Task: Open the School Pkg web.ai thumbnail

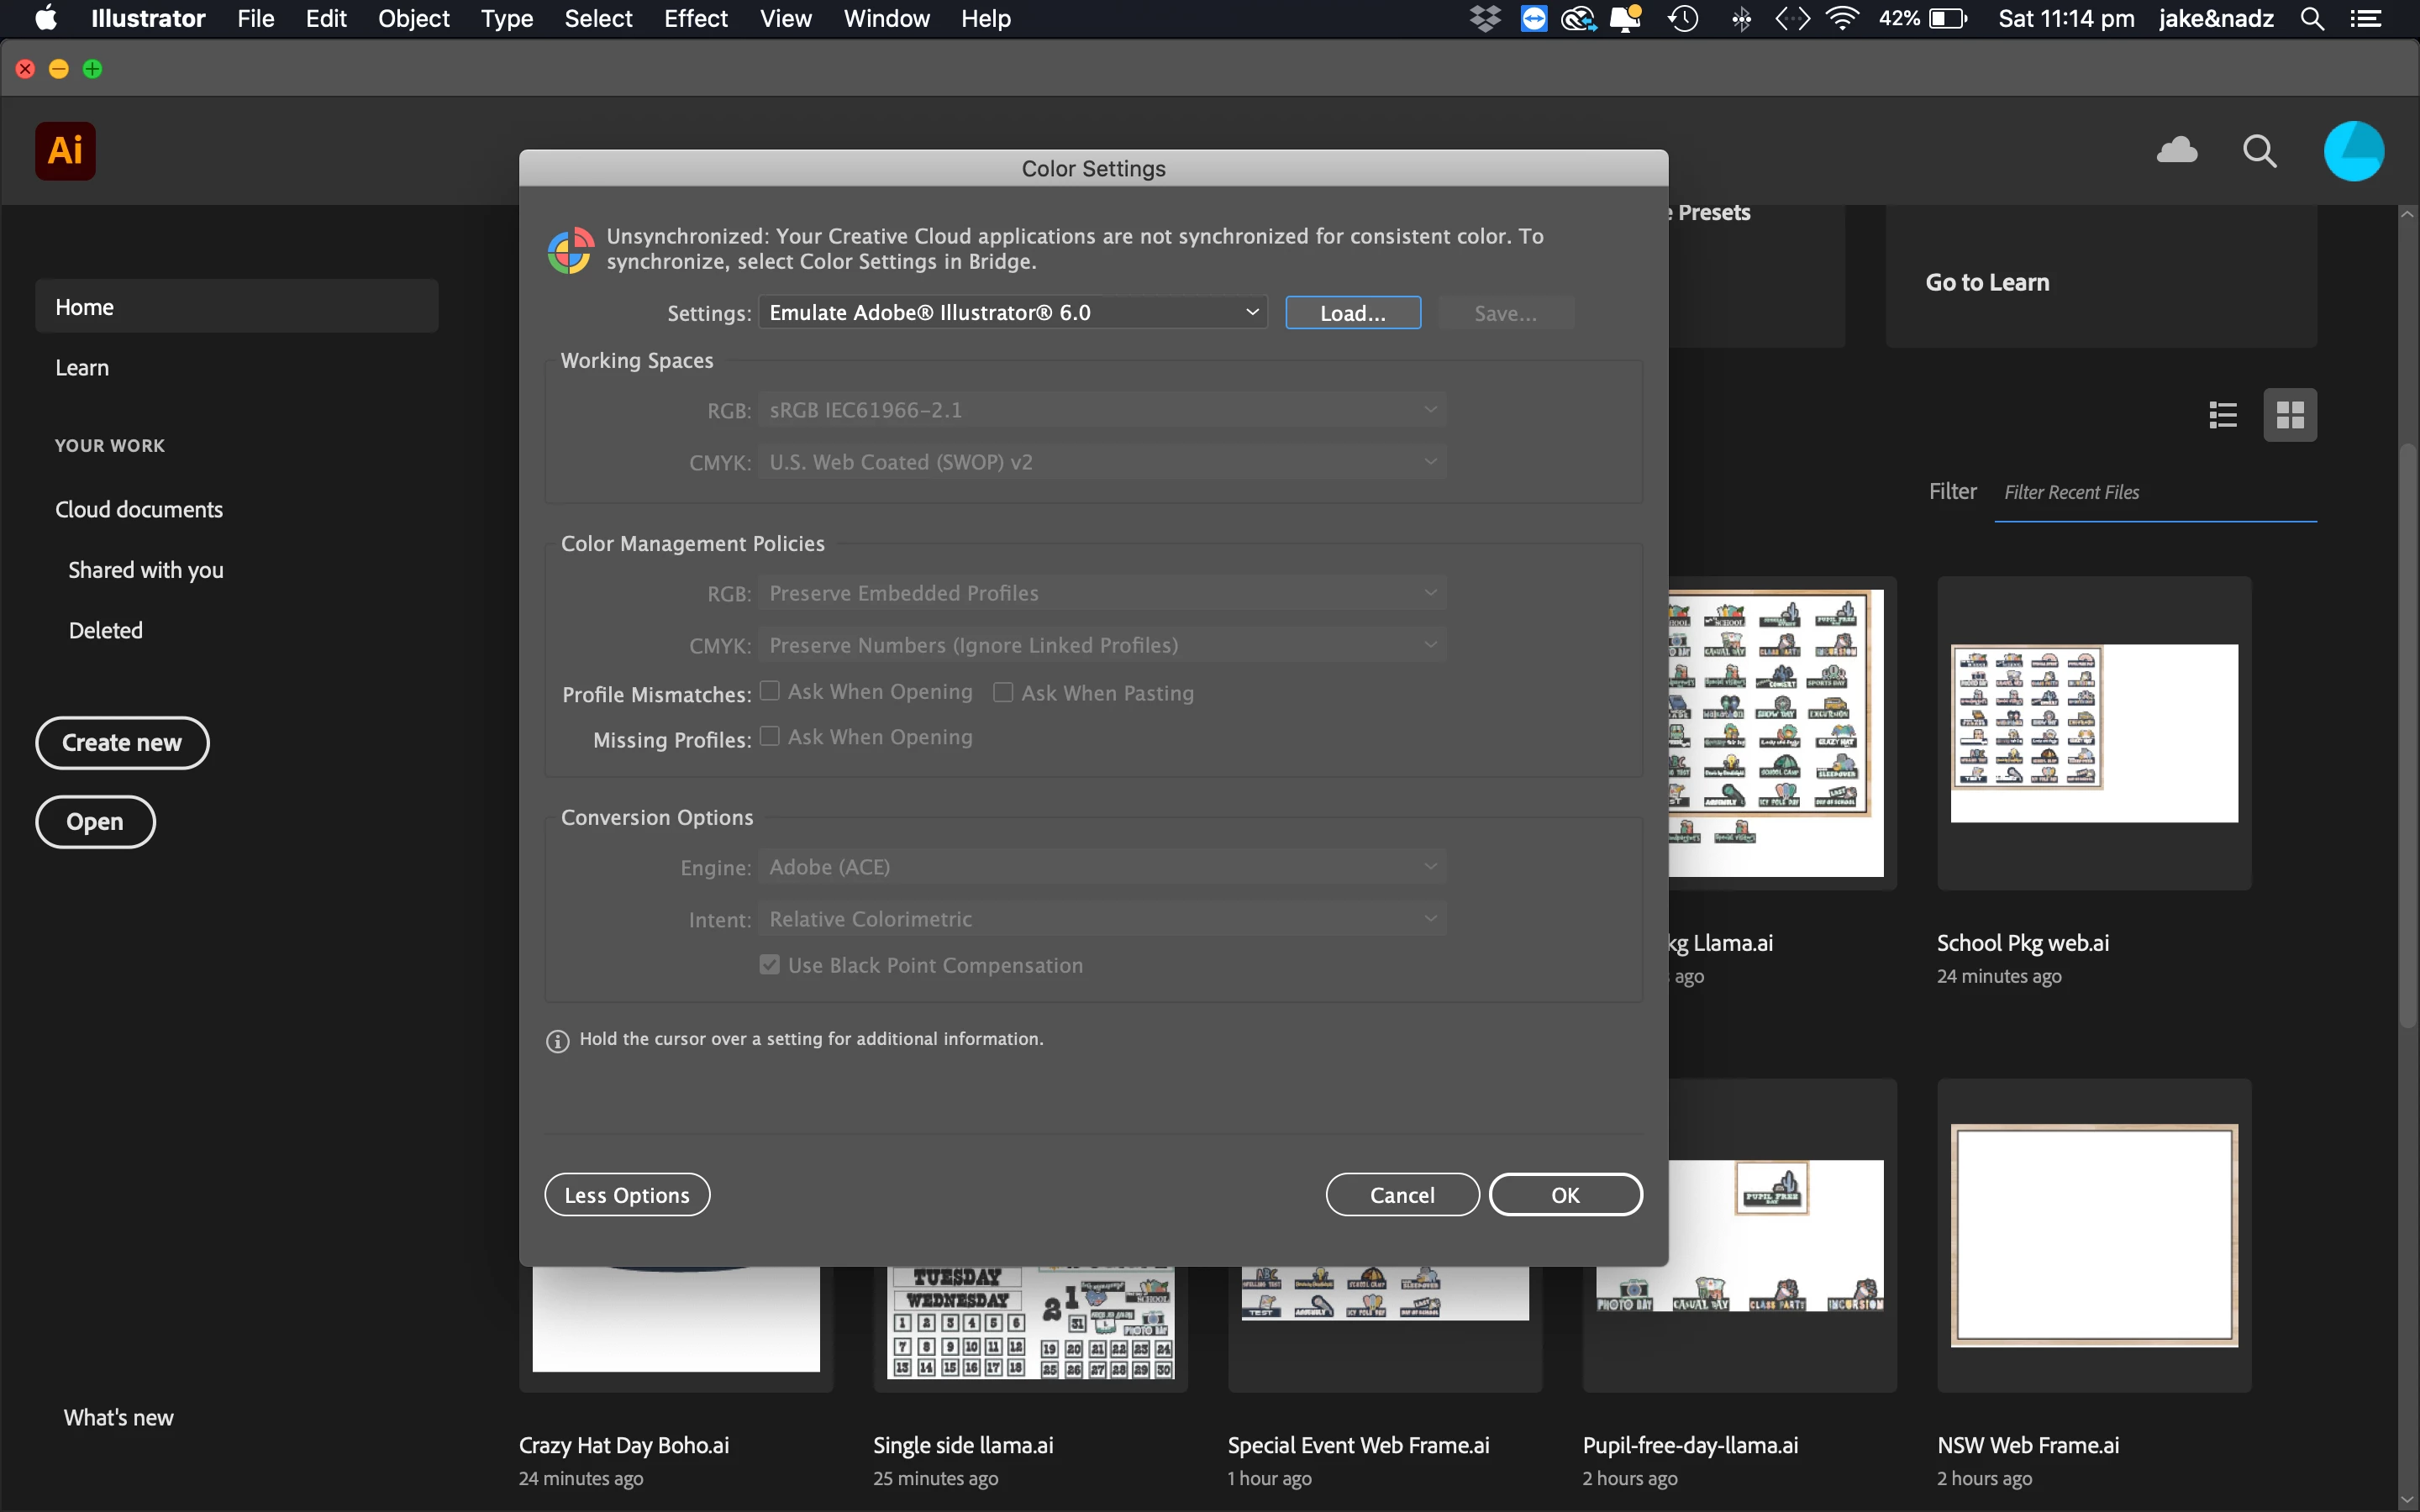Action: click(x=2094, y=733)
